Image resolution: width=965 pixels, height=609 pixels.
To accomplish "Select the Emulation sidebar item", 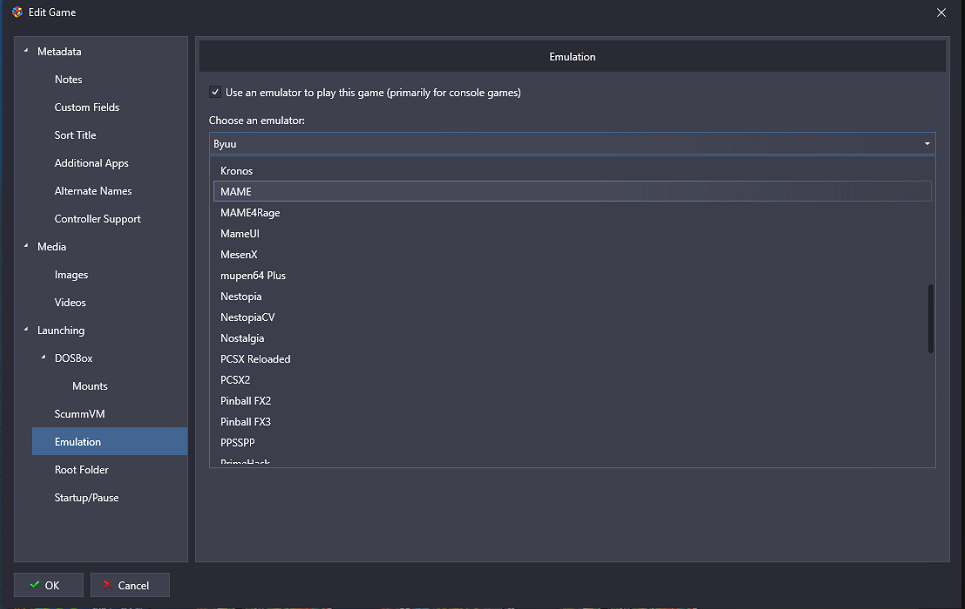I will coord(110,442).
